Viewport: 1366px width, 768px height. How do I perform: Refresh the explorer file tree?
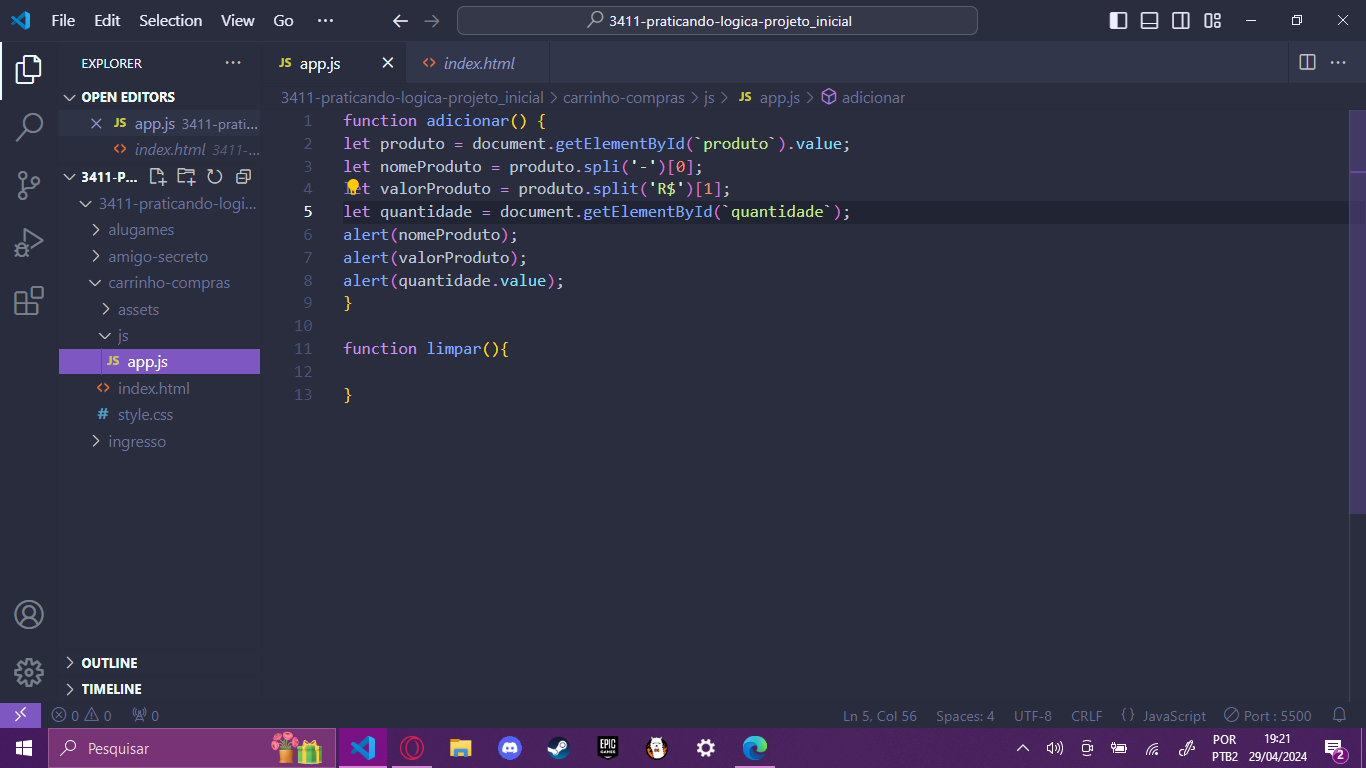214,177
